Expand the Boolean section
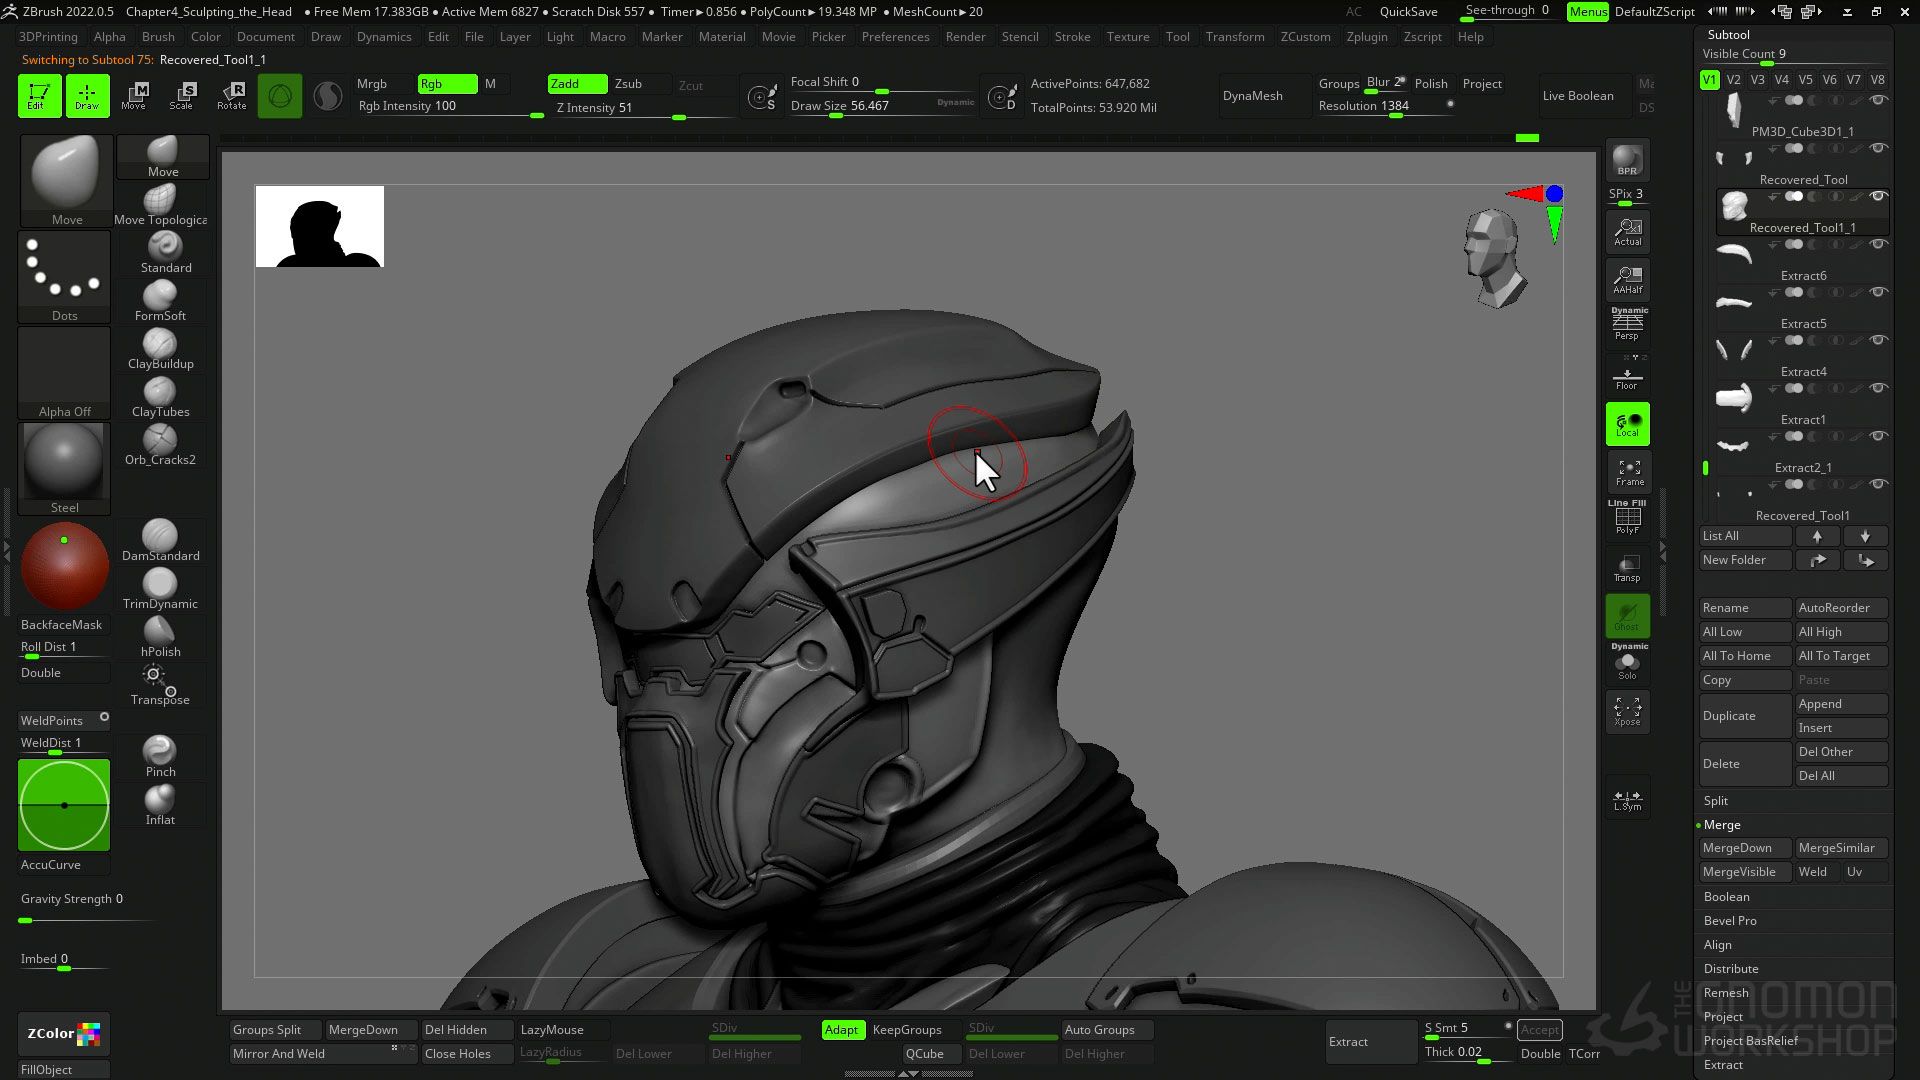1920x1080 pixels. point(1726,897)
